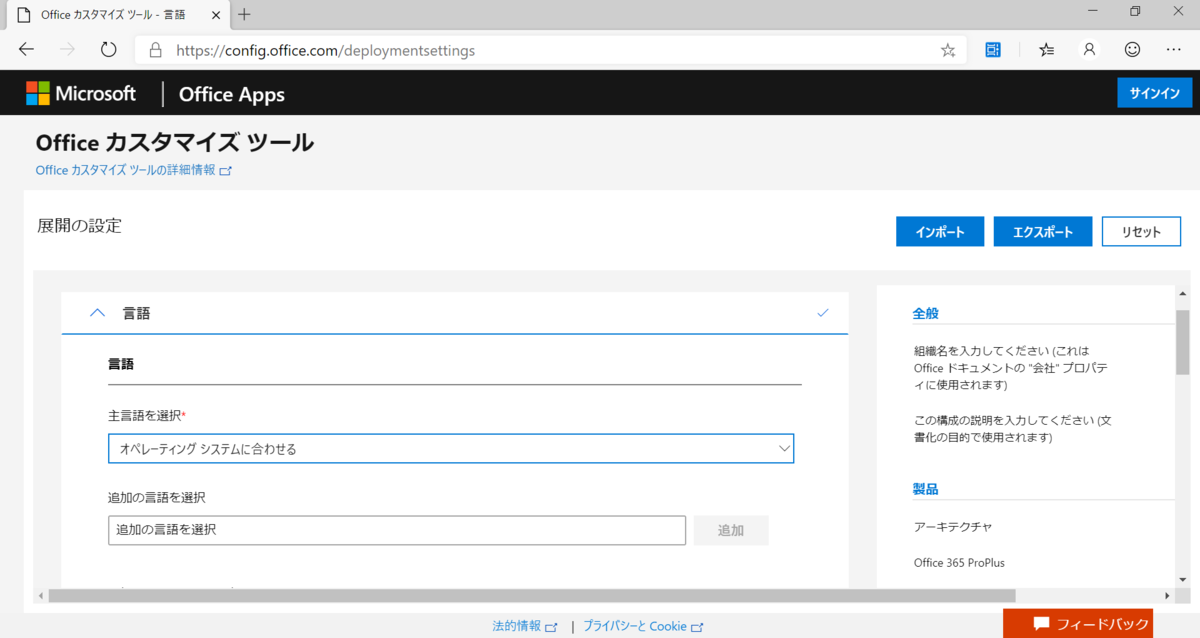The width and height of the screenshot is (1200, 638).
Task: Open the browser profile icon
Action: 1090,49
